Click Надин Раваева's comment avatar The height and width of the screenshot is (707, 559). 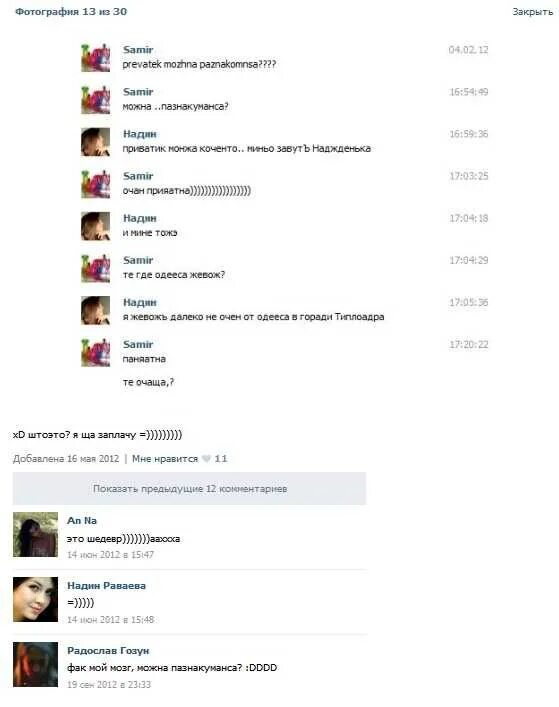point(36,599)
